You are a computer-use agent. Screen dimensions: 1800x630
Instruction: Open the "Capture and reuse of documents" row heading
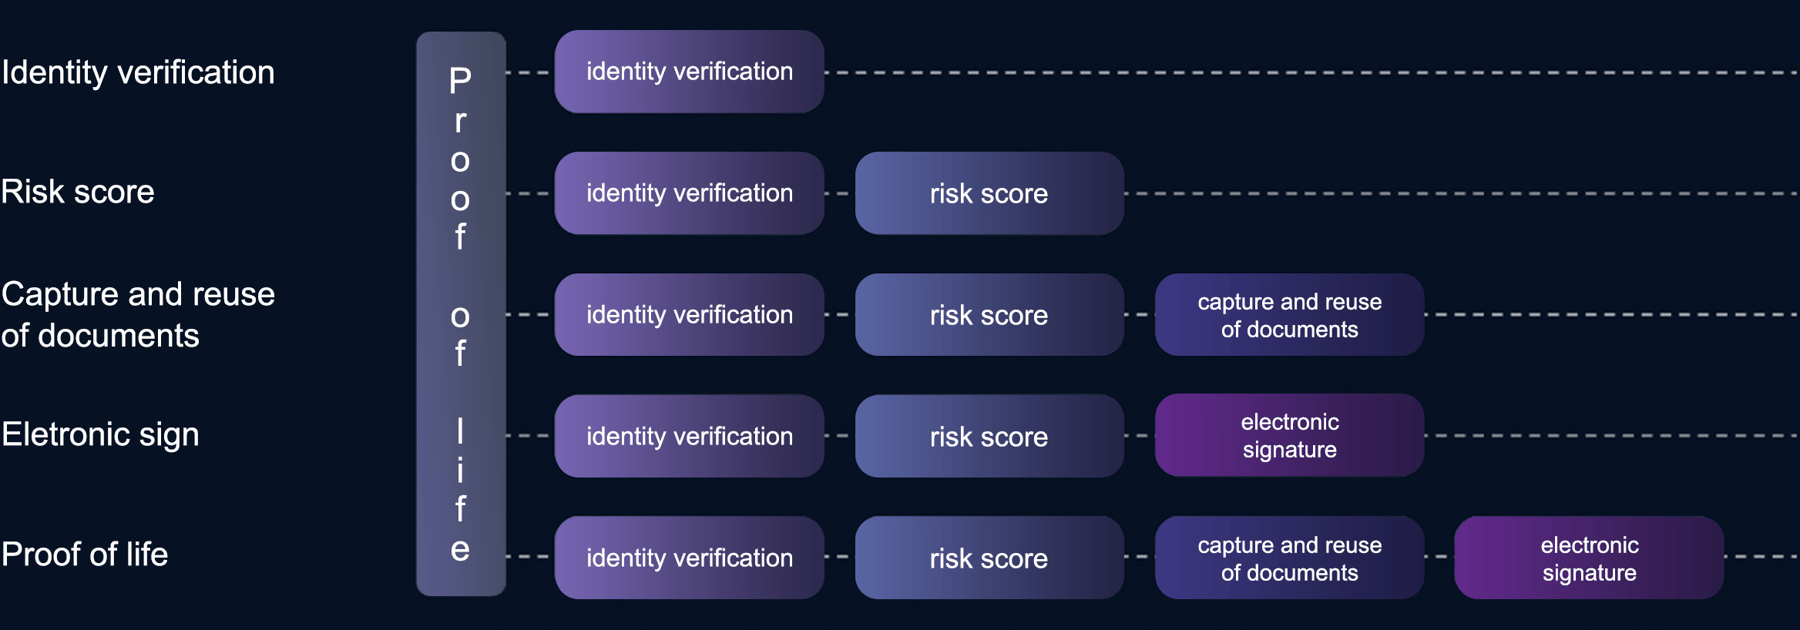click(138, 314)
